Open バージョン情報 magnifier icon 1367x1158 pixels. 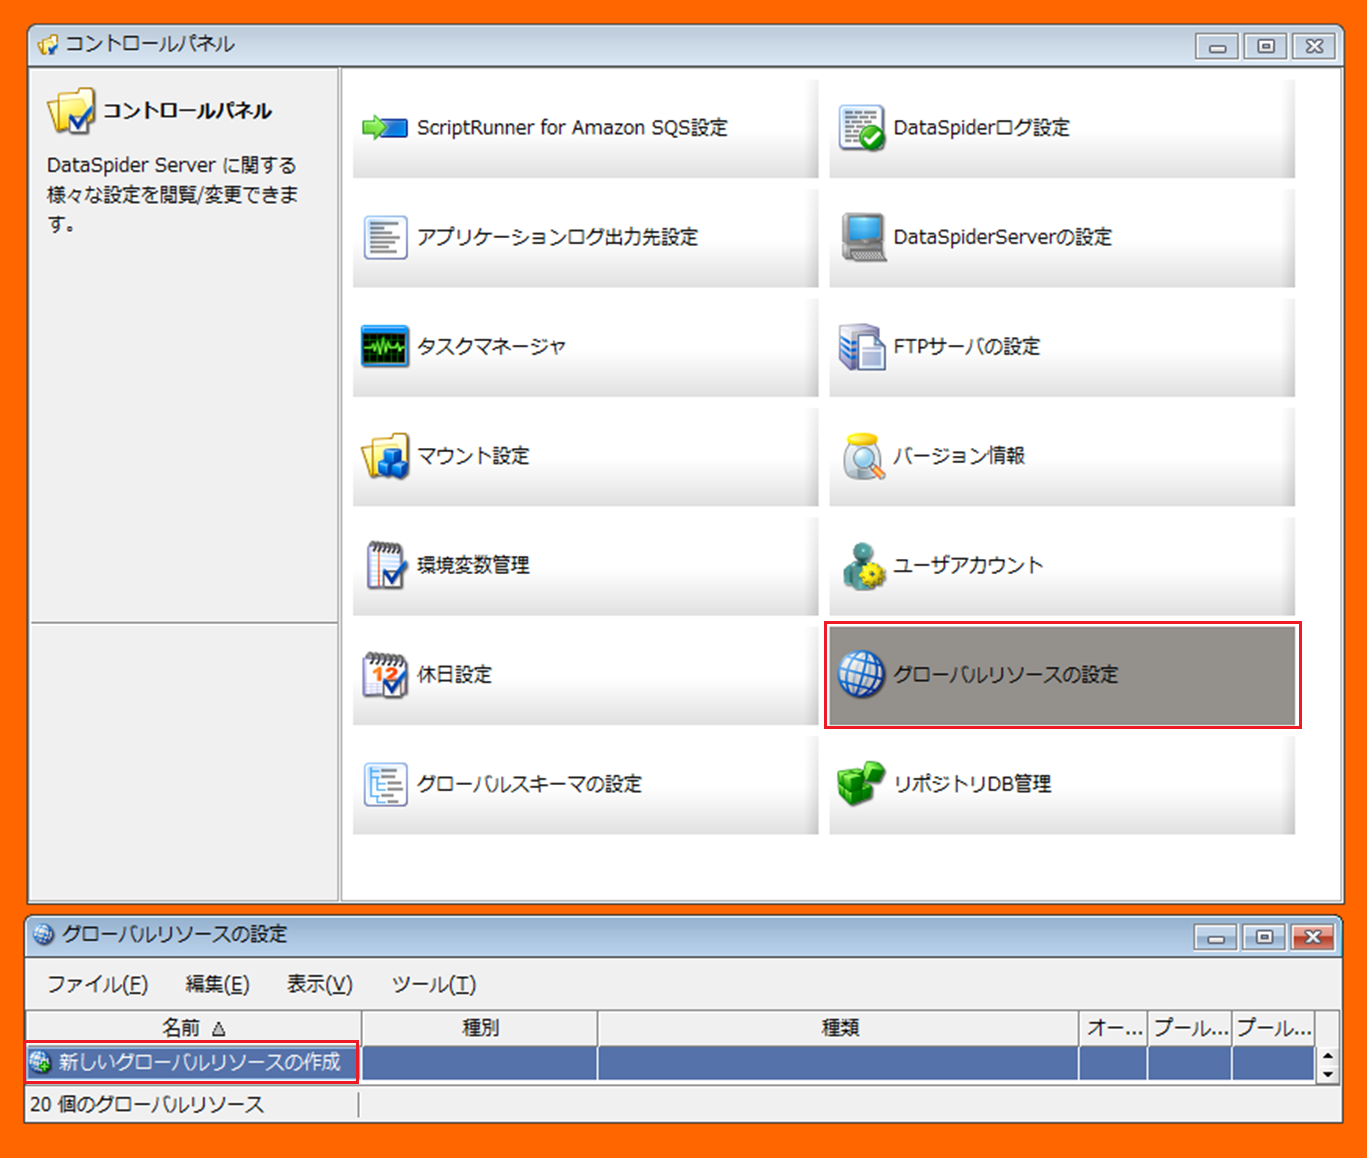[x=863, y=456]
